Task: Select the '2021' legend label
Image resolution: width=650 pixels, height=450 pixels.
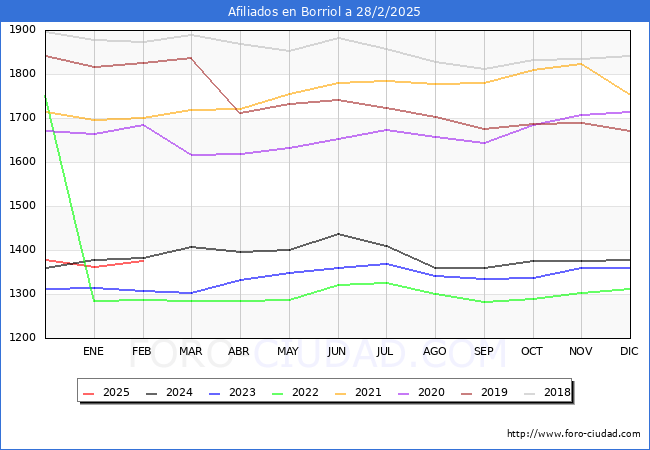Action: coord(368,392)
